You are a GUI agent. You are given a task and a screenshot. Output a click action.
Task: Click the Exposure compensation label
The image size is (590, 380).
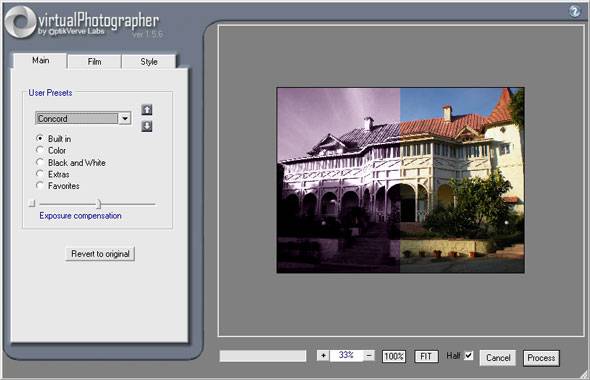(x=81, y=216)
